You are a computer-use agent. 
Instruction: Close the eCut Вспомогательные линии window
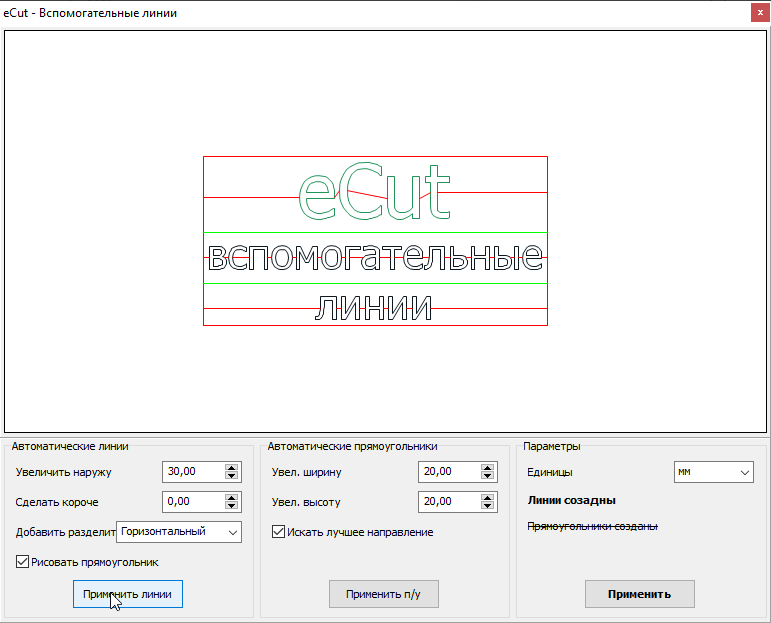(760, 13)
